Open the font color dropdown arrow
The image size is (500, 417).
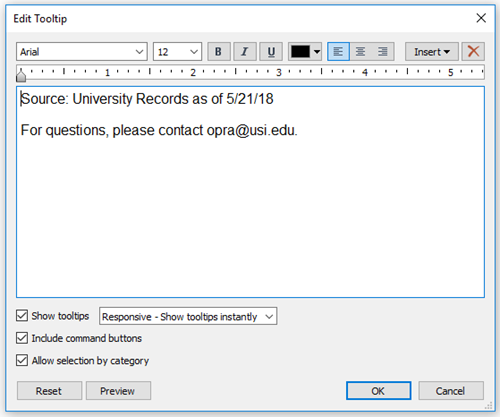[317, 52]
